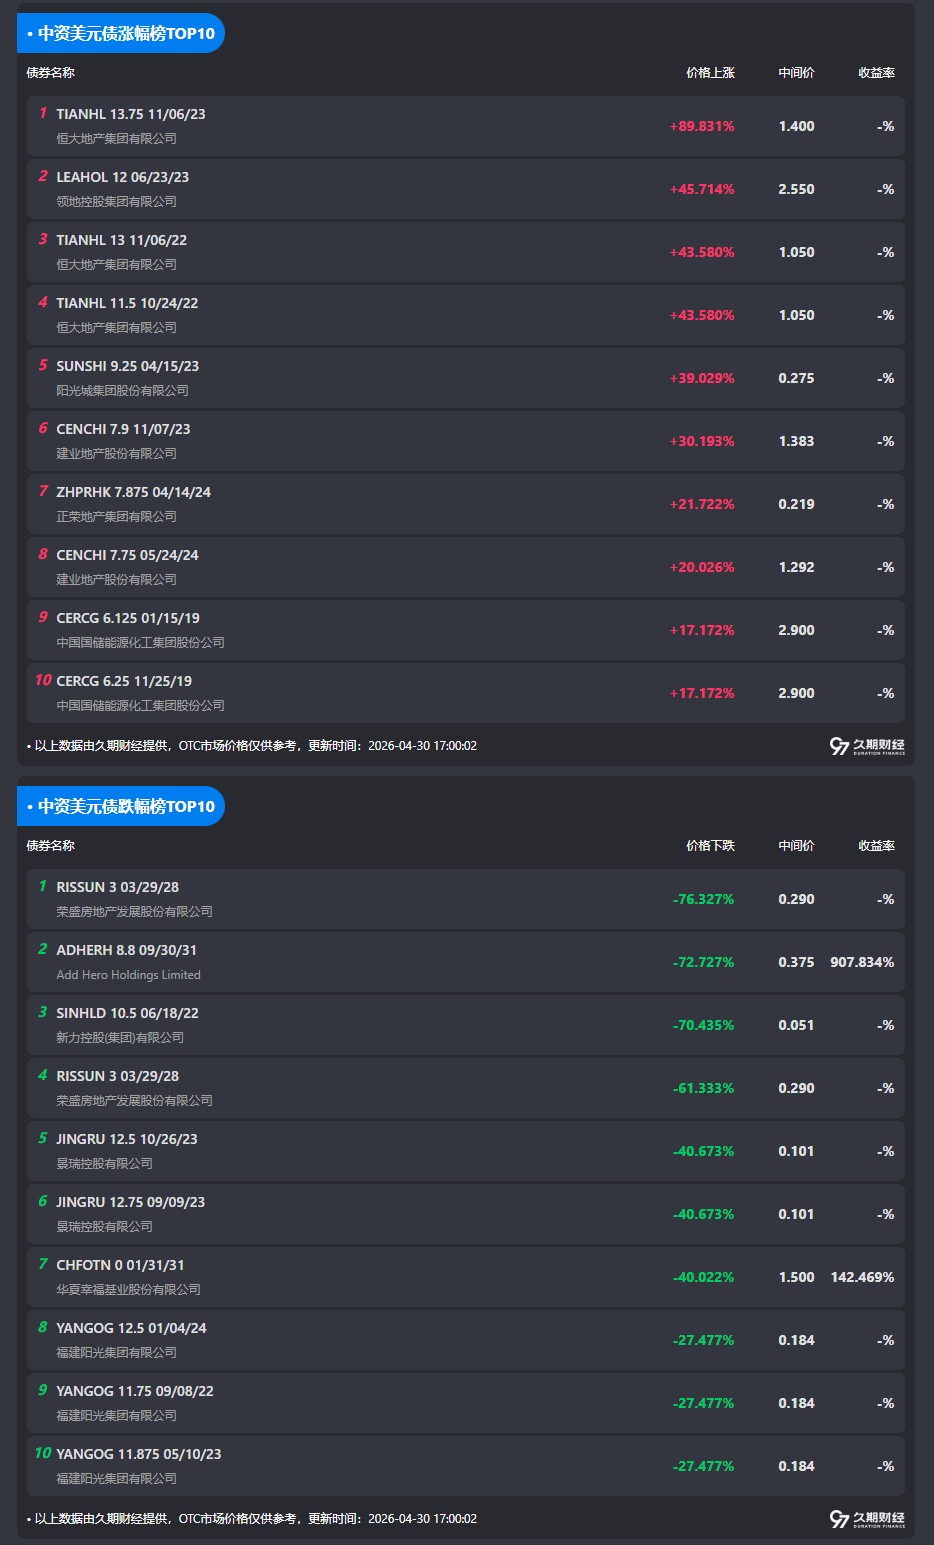The width and height of the screenshot is (934, 1545).
Task: Click 收益率 column header in the losers table
Action: [876, 846]
